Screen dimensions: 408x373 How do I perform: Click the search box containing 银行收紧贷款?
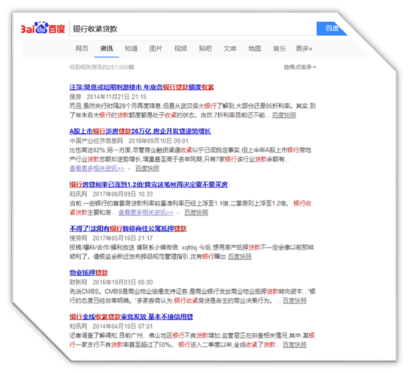[193, 29]
